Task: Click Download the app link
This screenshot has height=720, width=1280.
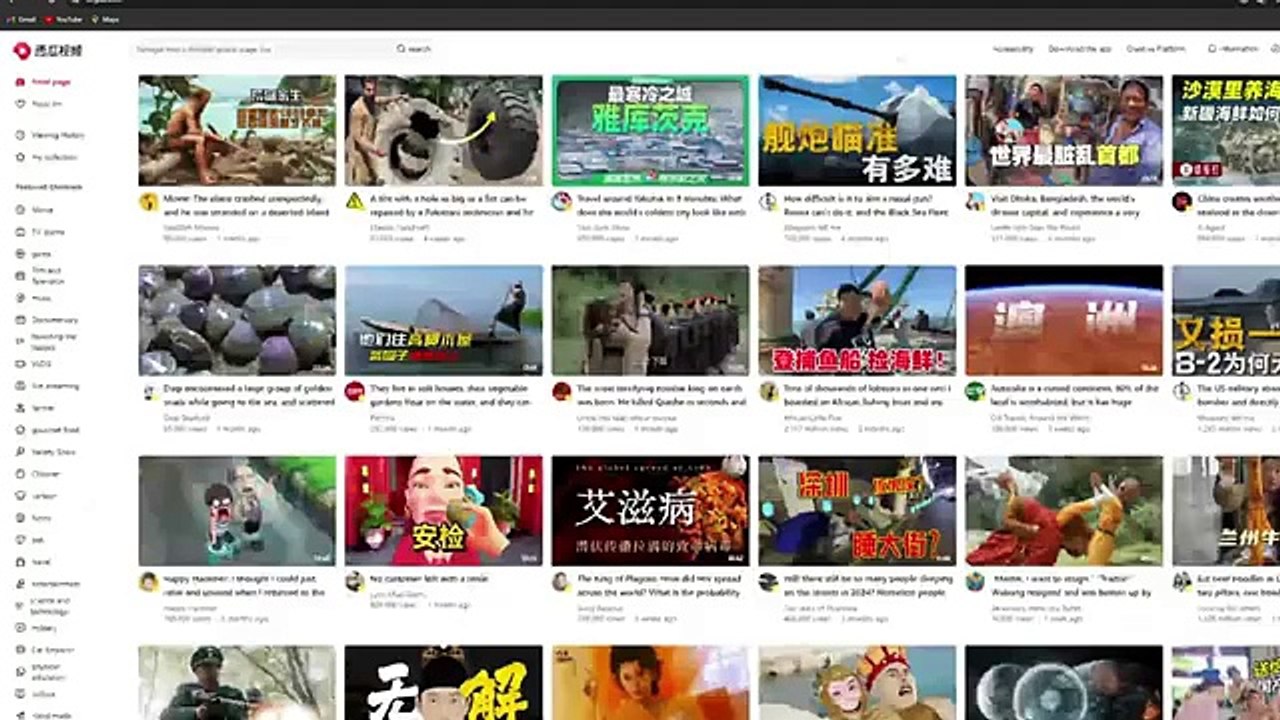Action: click(1080, 49)
